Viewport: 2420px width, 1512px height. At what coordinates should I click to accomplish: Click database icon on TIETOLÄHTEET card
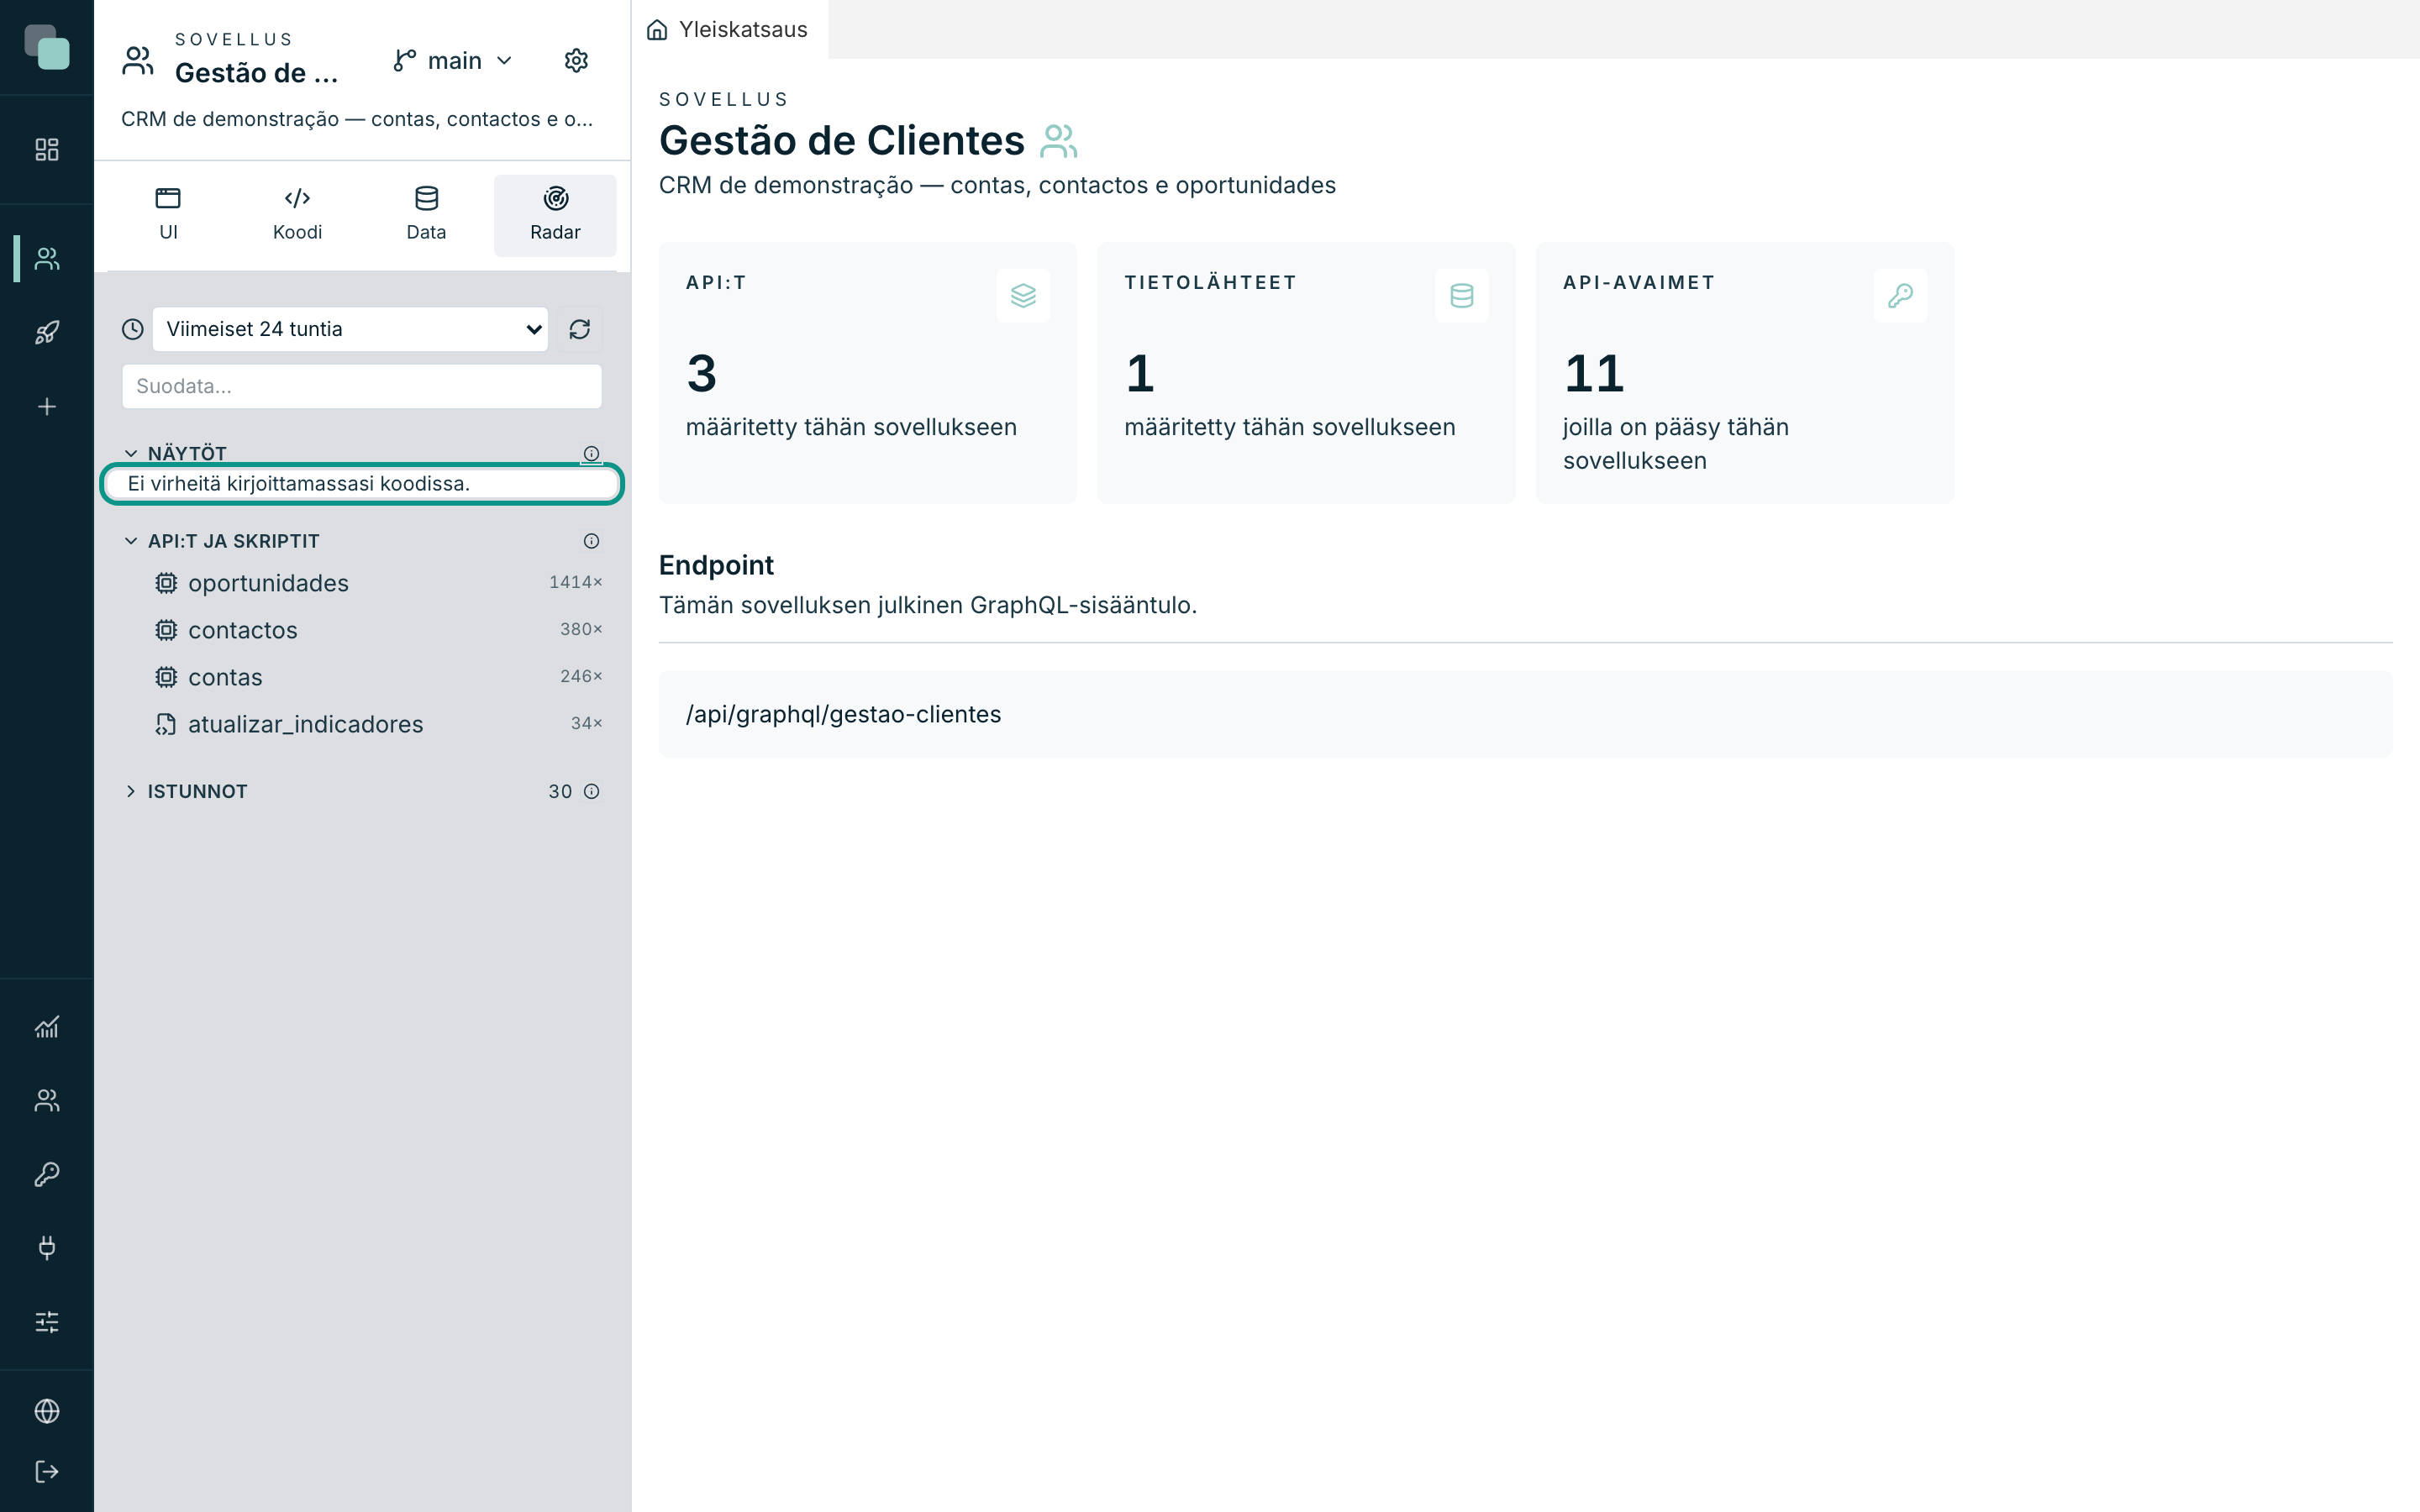click(x=1462, y=296)
